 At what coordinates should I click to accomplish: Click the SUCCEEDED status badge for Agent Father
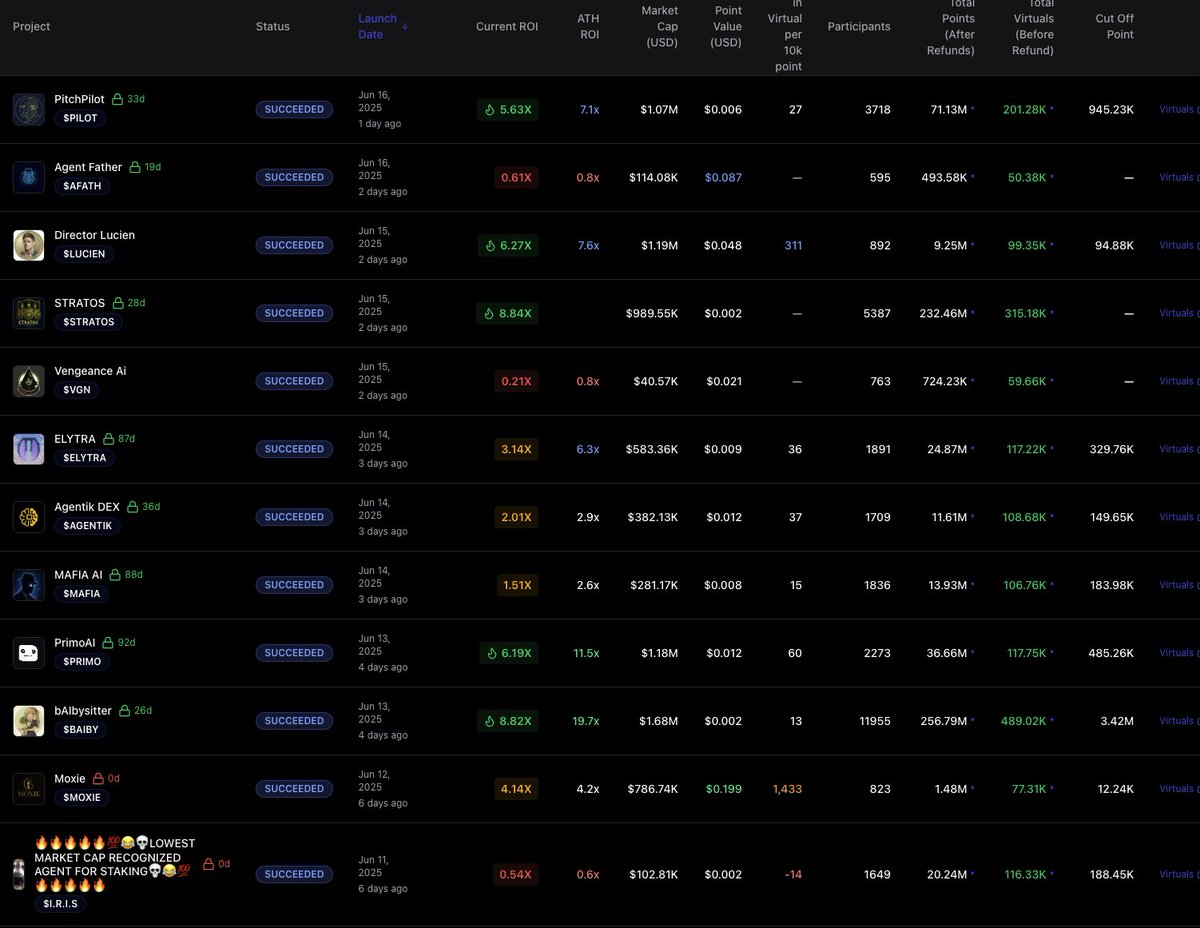click(294, 177)
